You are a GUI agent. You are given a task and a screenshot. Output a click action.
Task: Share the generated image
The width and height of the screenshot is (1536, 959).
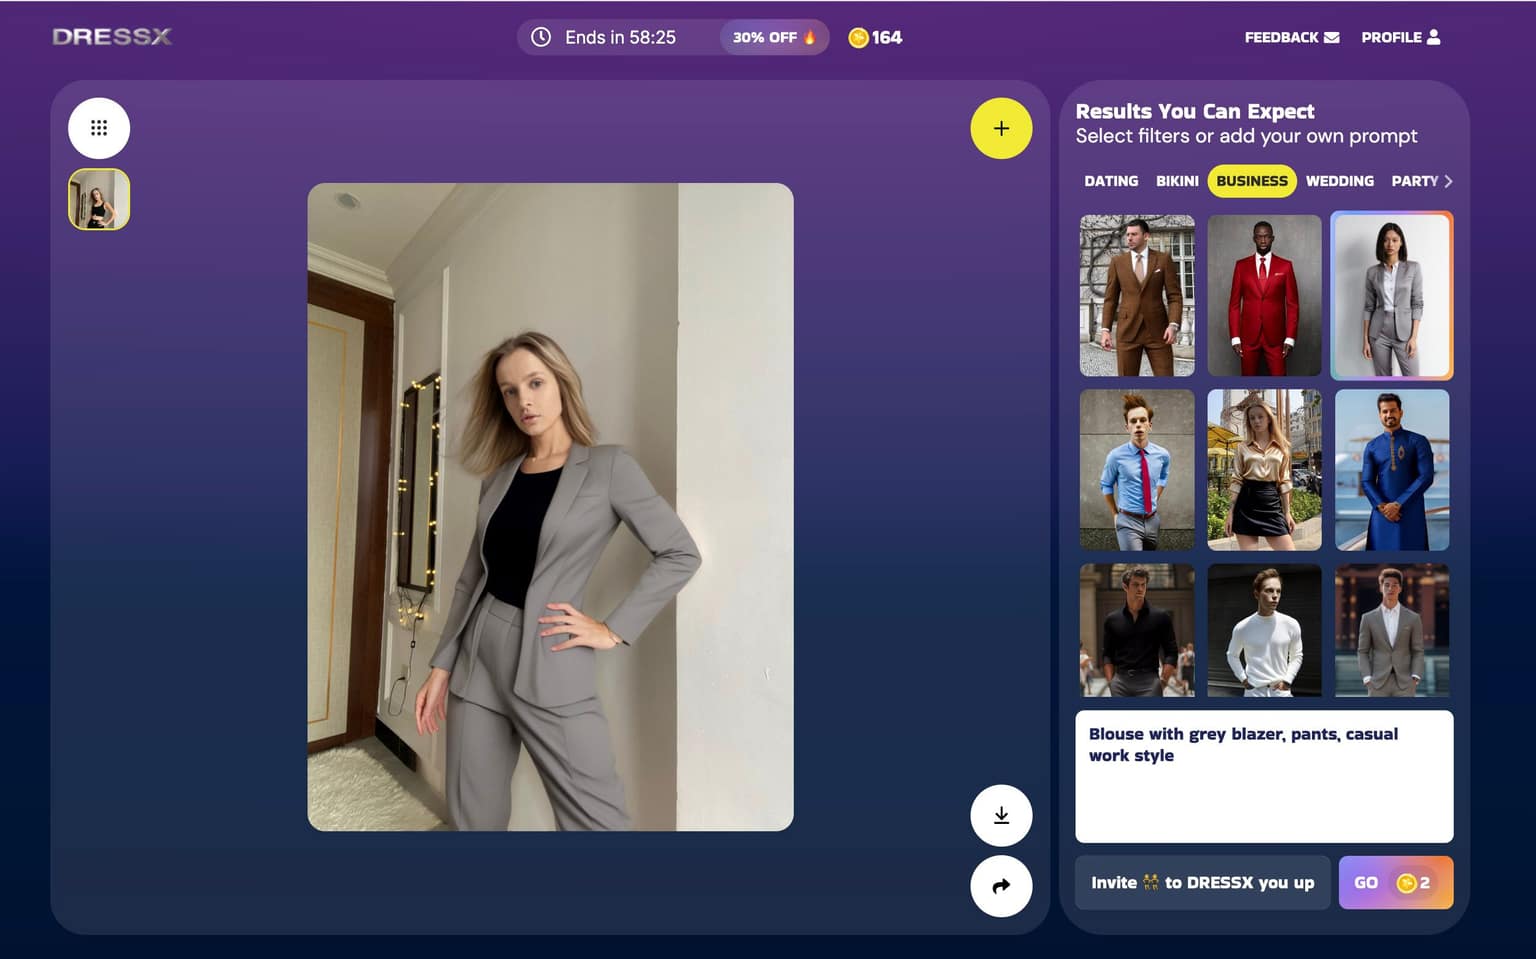(x=1001, y=886)
